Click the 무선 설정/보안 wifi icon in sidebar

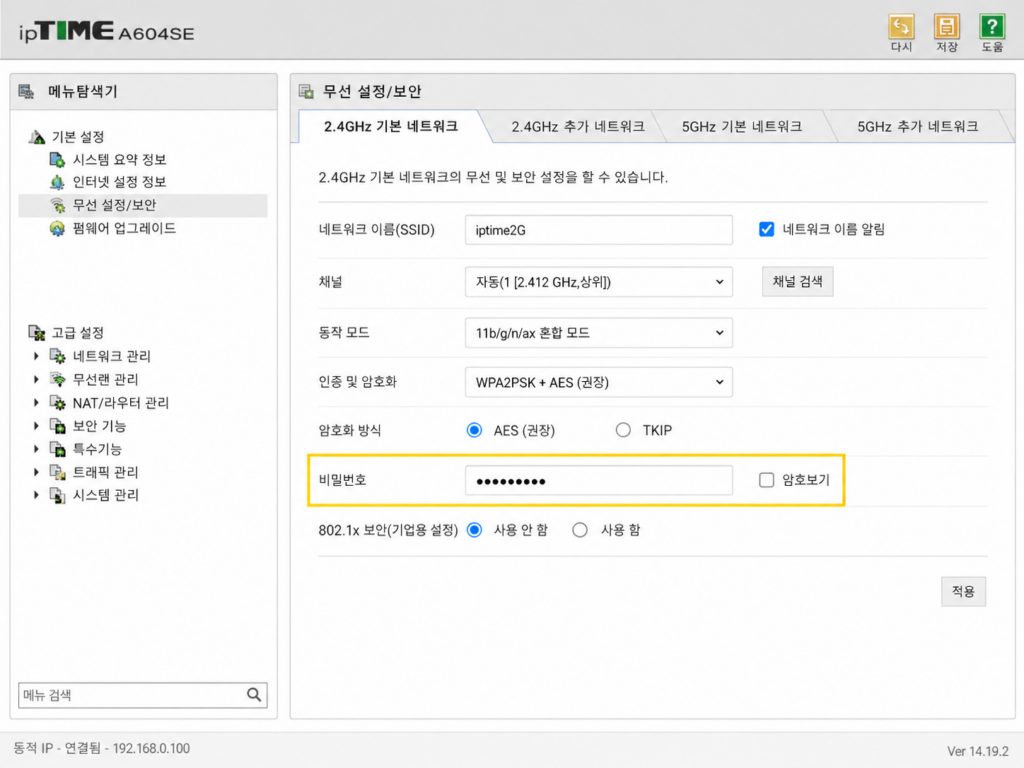[x=57, y=205]
